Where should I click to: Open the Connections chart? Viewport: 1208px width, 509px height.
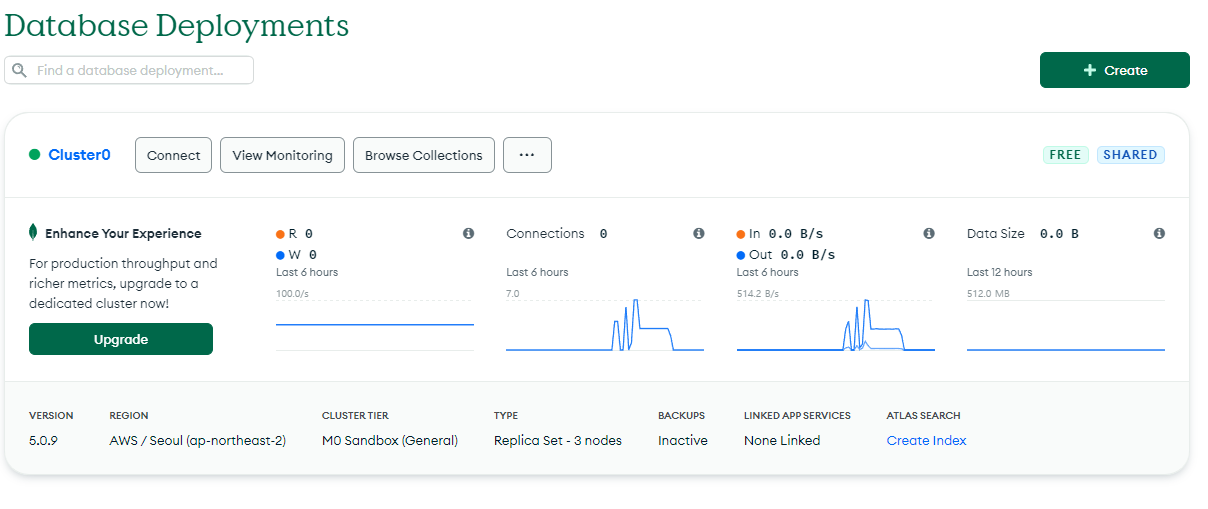coord(605,322)
